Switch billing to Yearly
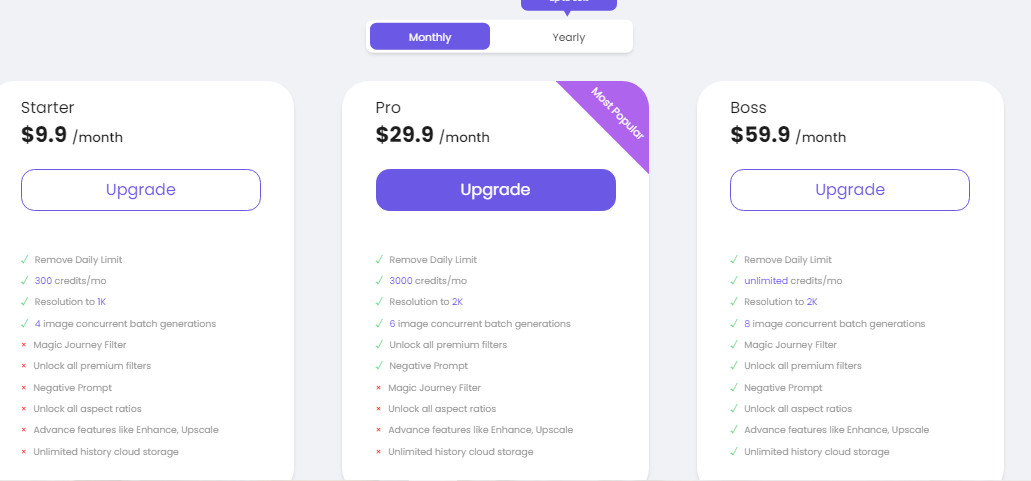 point(568,37)
